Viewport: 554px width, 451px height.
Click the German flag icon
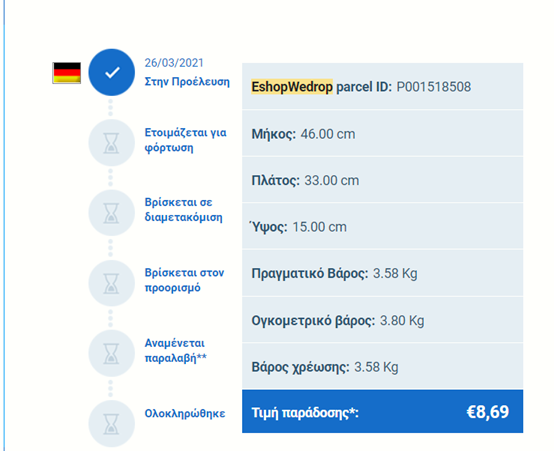tap(67, 73)
